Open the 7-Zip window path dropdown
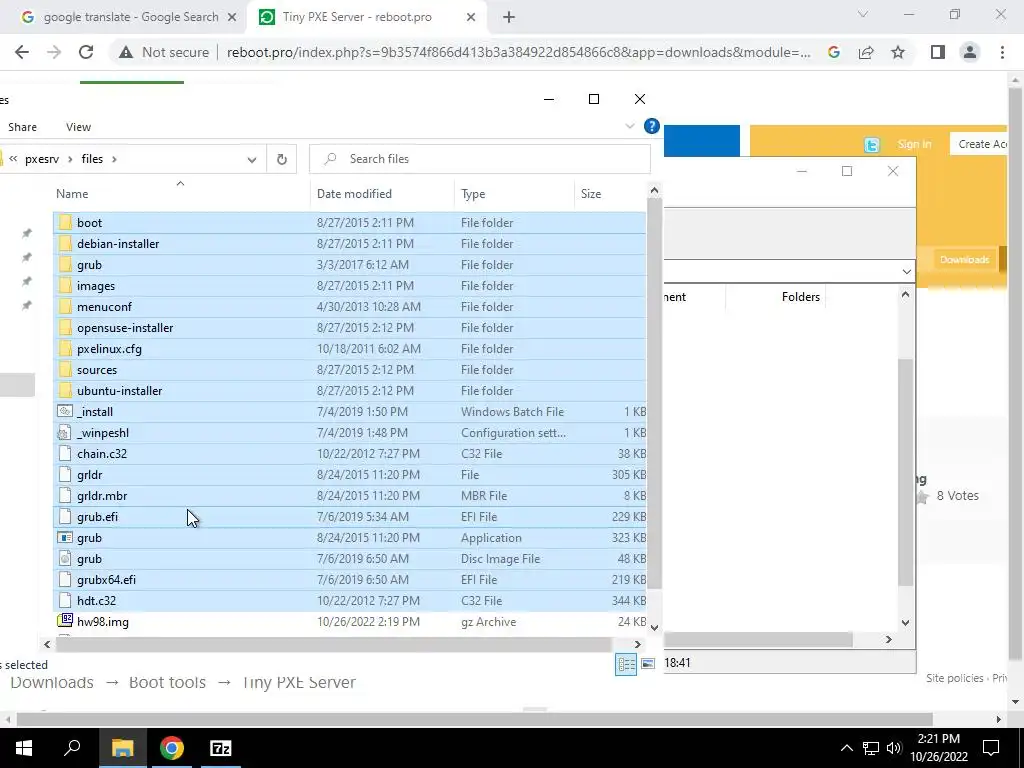1024x768 pixels. click(x=906, y=271)
